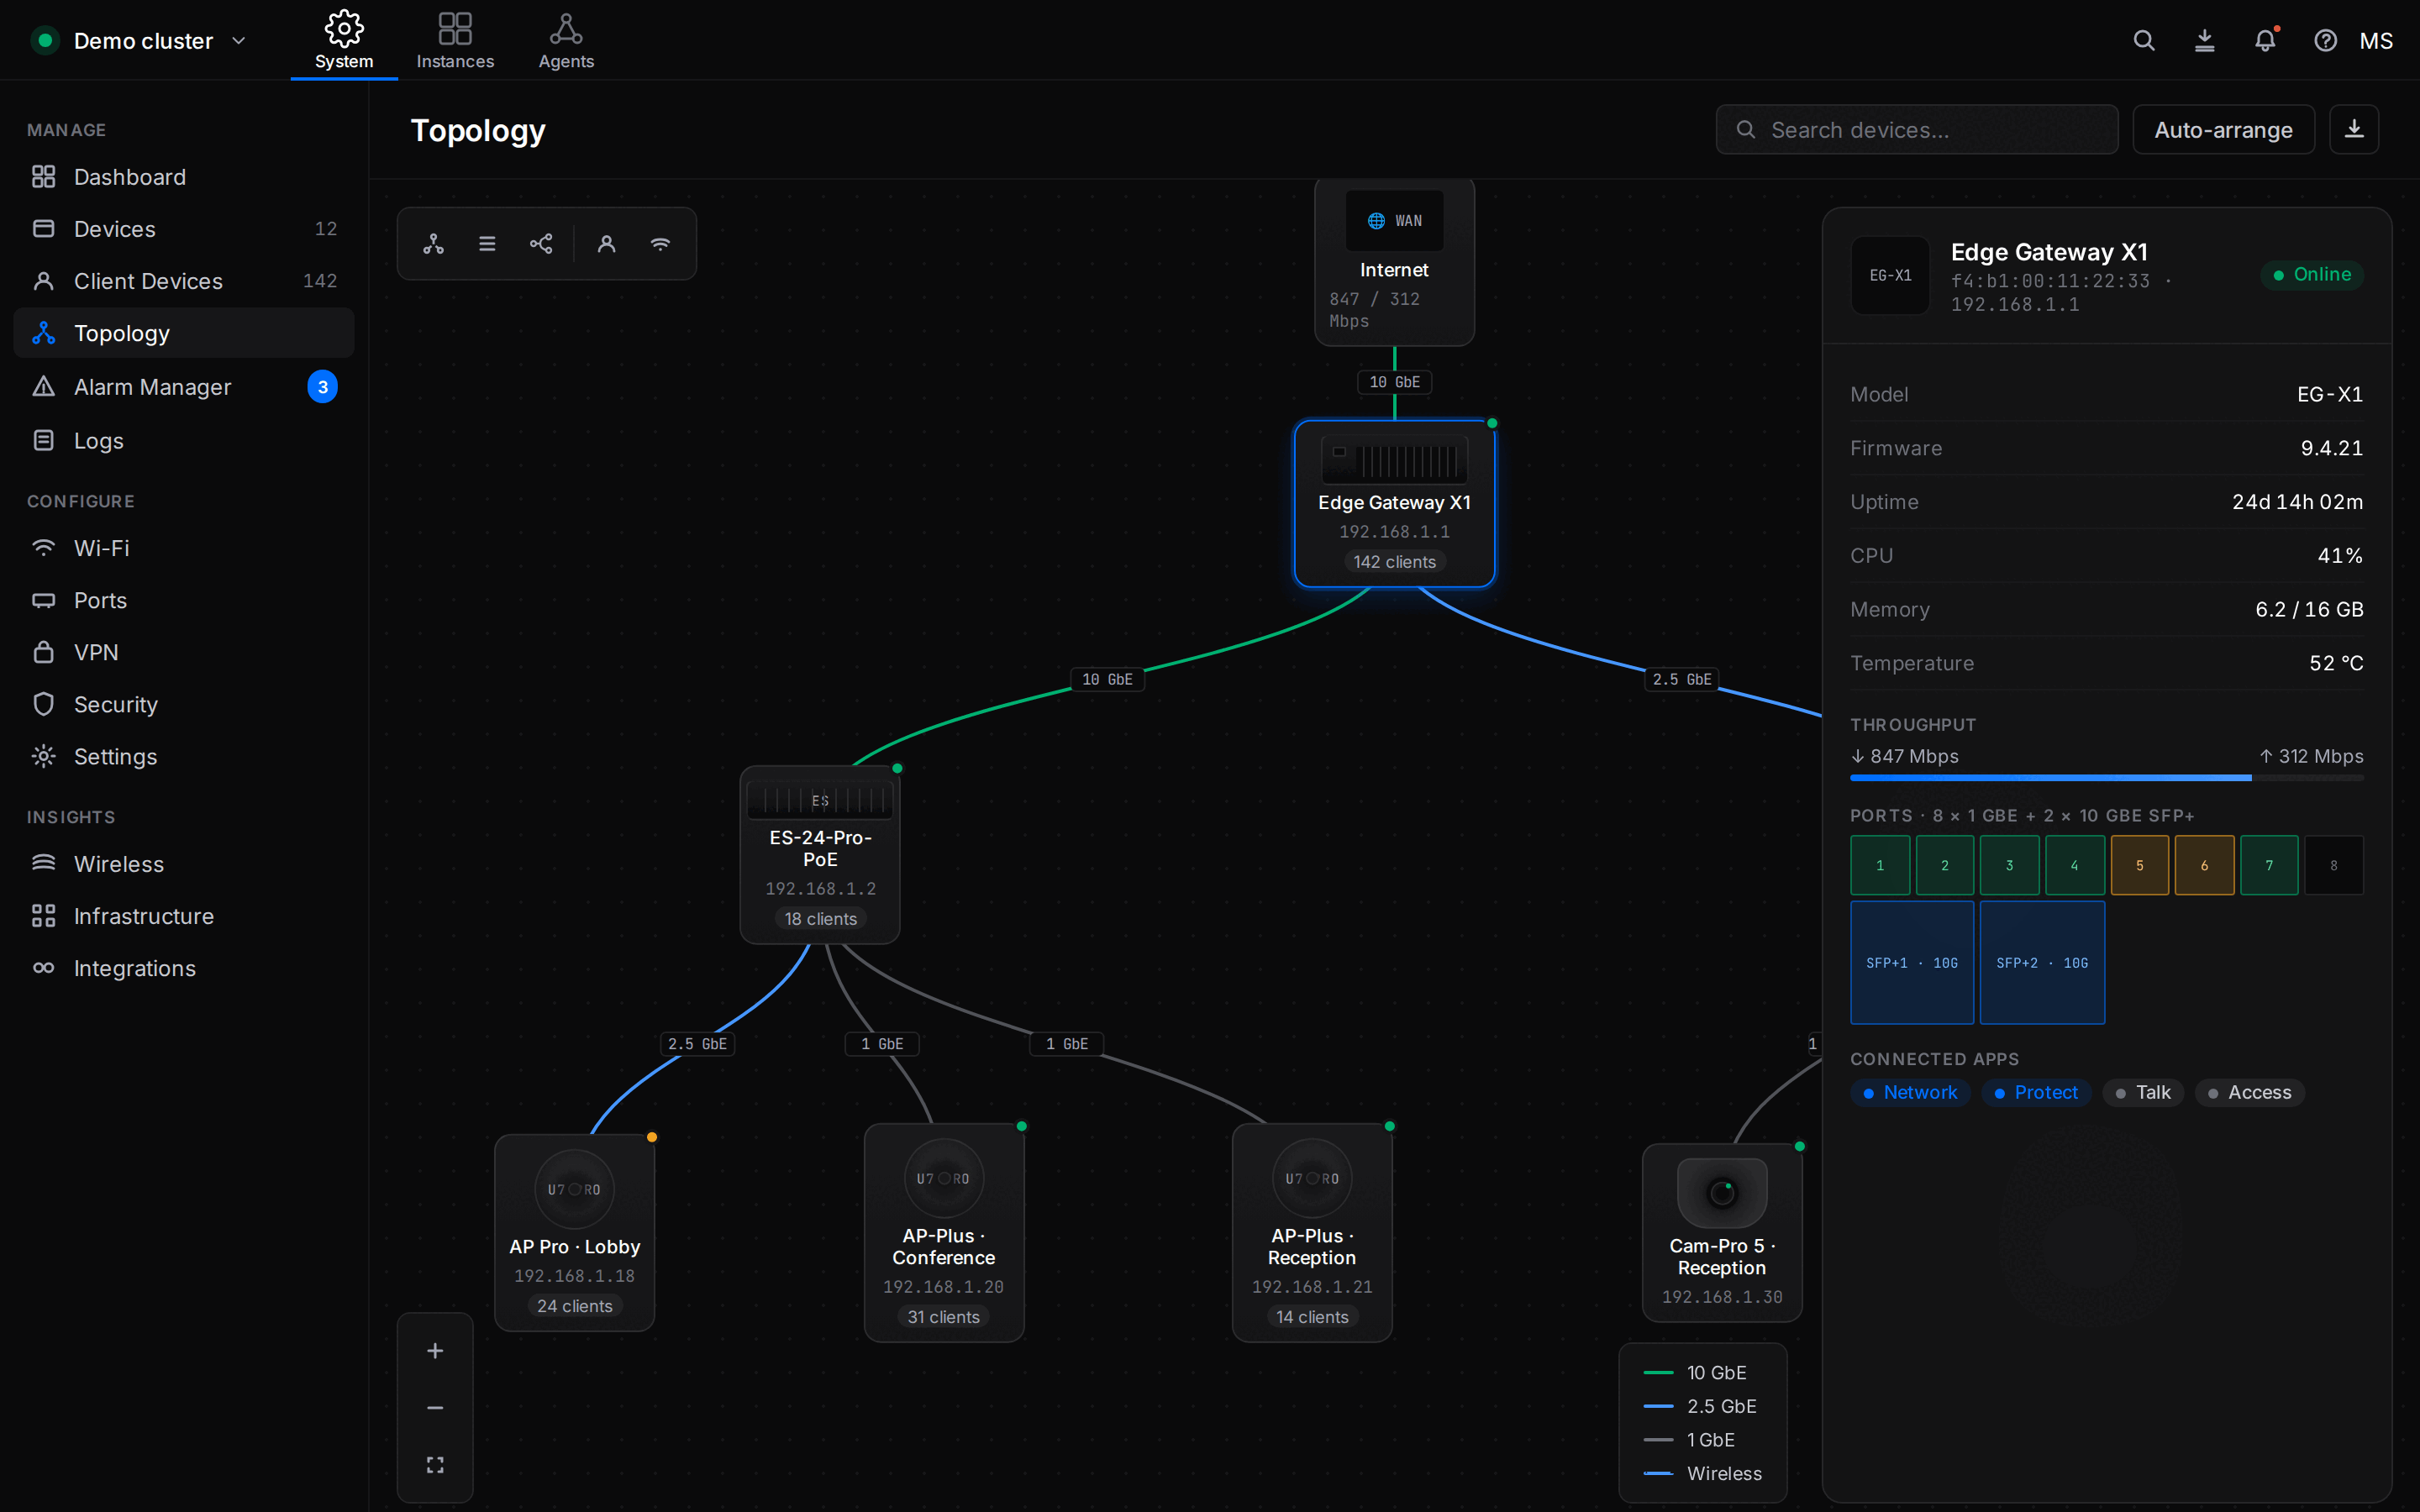
Task: Toggle the wireless links wifi icon
Action: click(x=660, y=244)
